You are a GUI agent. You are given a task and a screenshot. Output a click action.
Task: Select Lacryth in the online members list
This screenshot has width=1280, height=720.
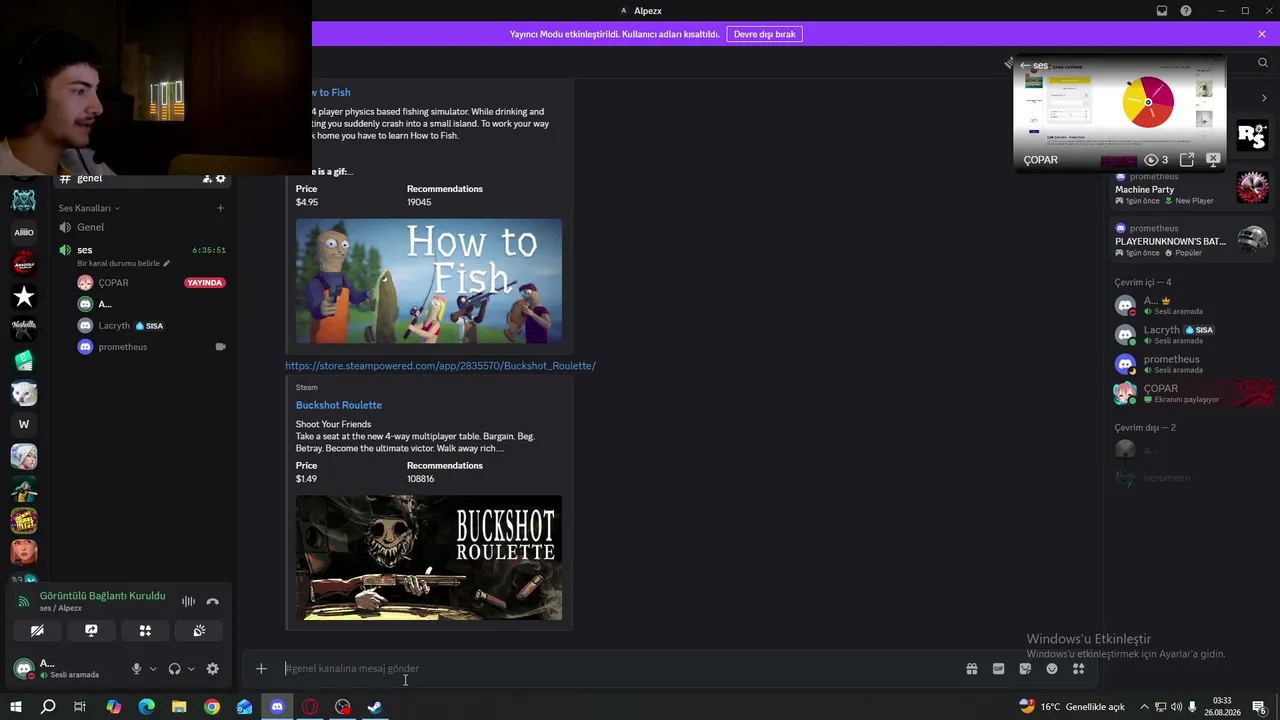pos(1192,334)
